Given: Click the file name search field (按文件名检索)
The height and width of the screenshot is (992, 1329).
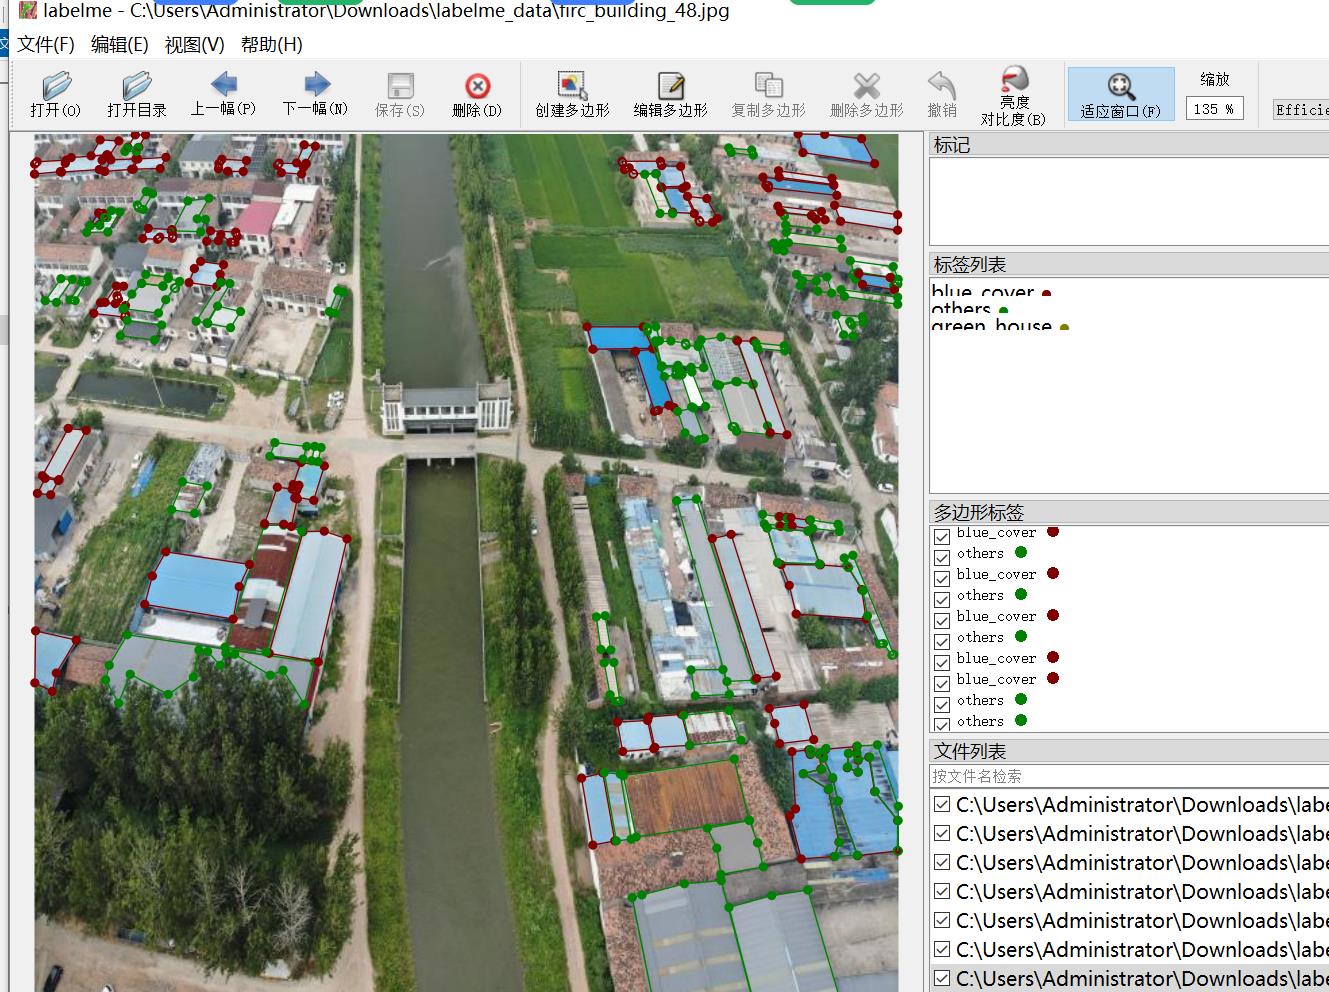Looking at the screenshot, I should coord(1128,776).
